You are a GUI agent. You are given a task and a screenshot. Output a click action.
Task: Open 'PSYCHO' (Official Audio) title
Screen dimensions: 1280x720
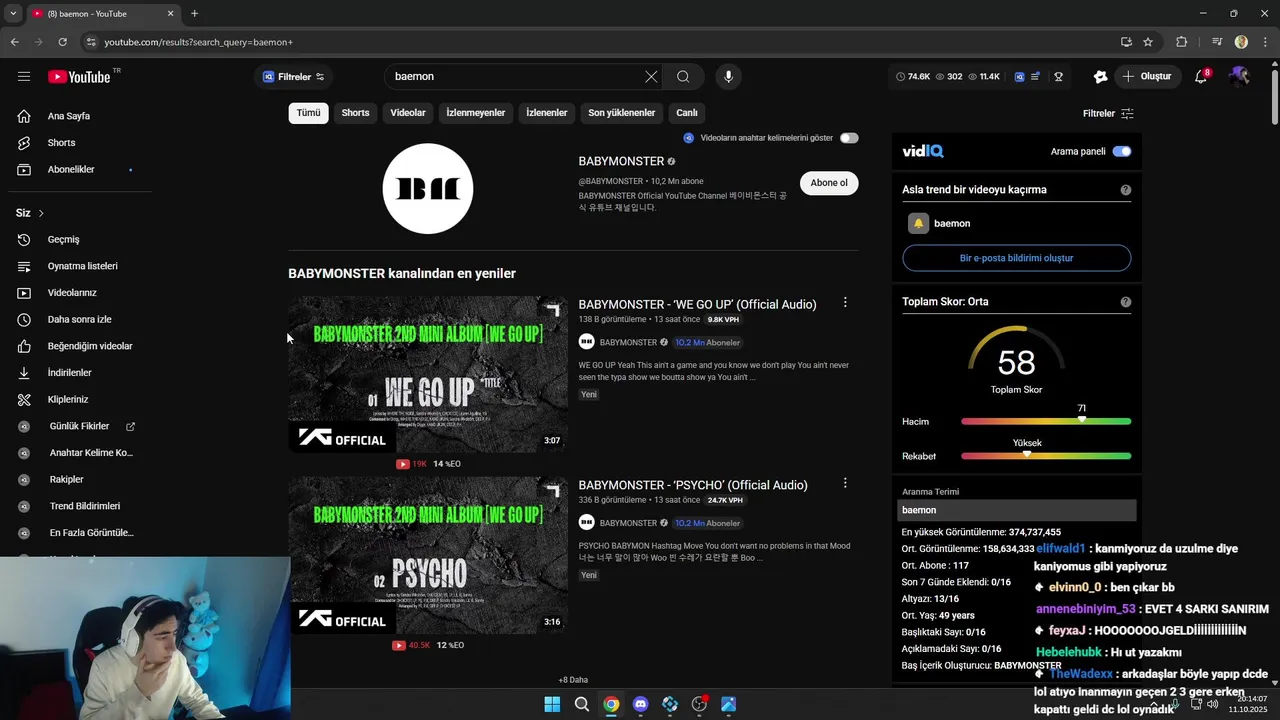click(693, 485)
